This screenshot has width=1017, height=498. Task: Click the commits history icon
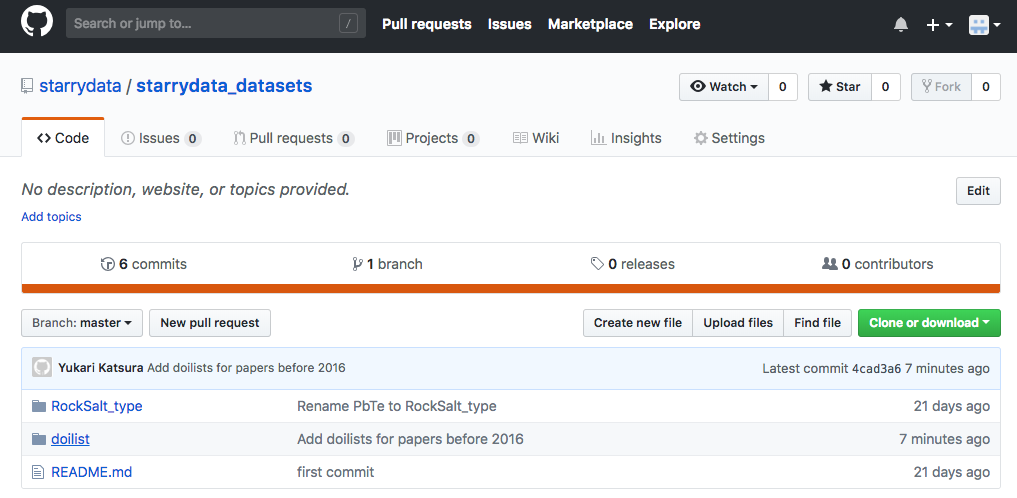pos(108,264)
